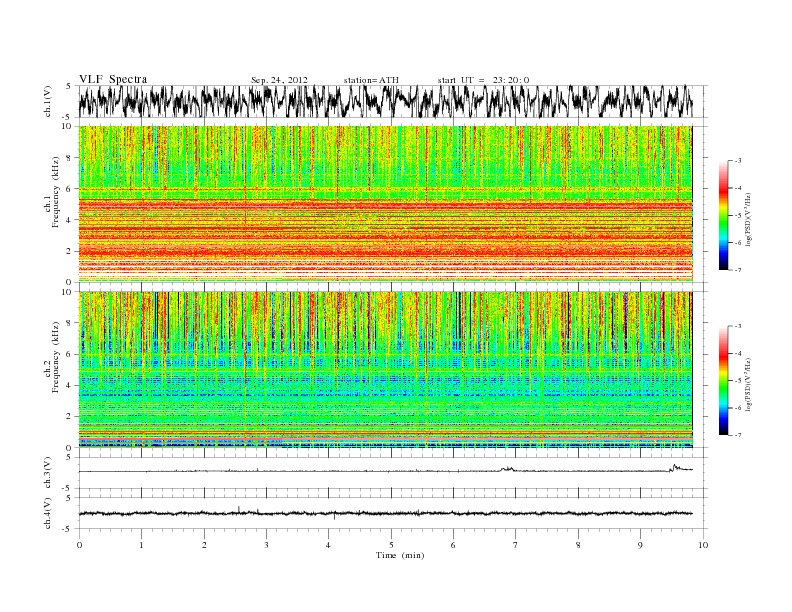
Task: Select the ch.2 colorbar "log(PSD)(V²/Hz)" label
Action: 749,384
